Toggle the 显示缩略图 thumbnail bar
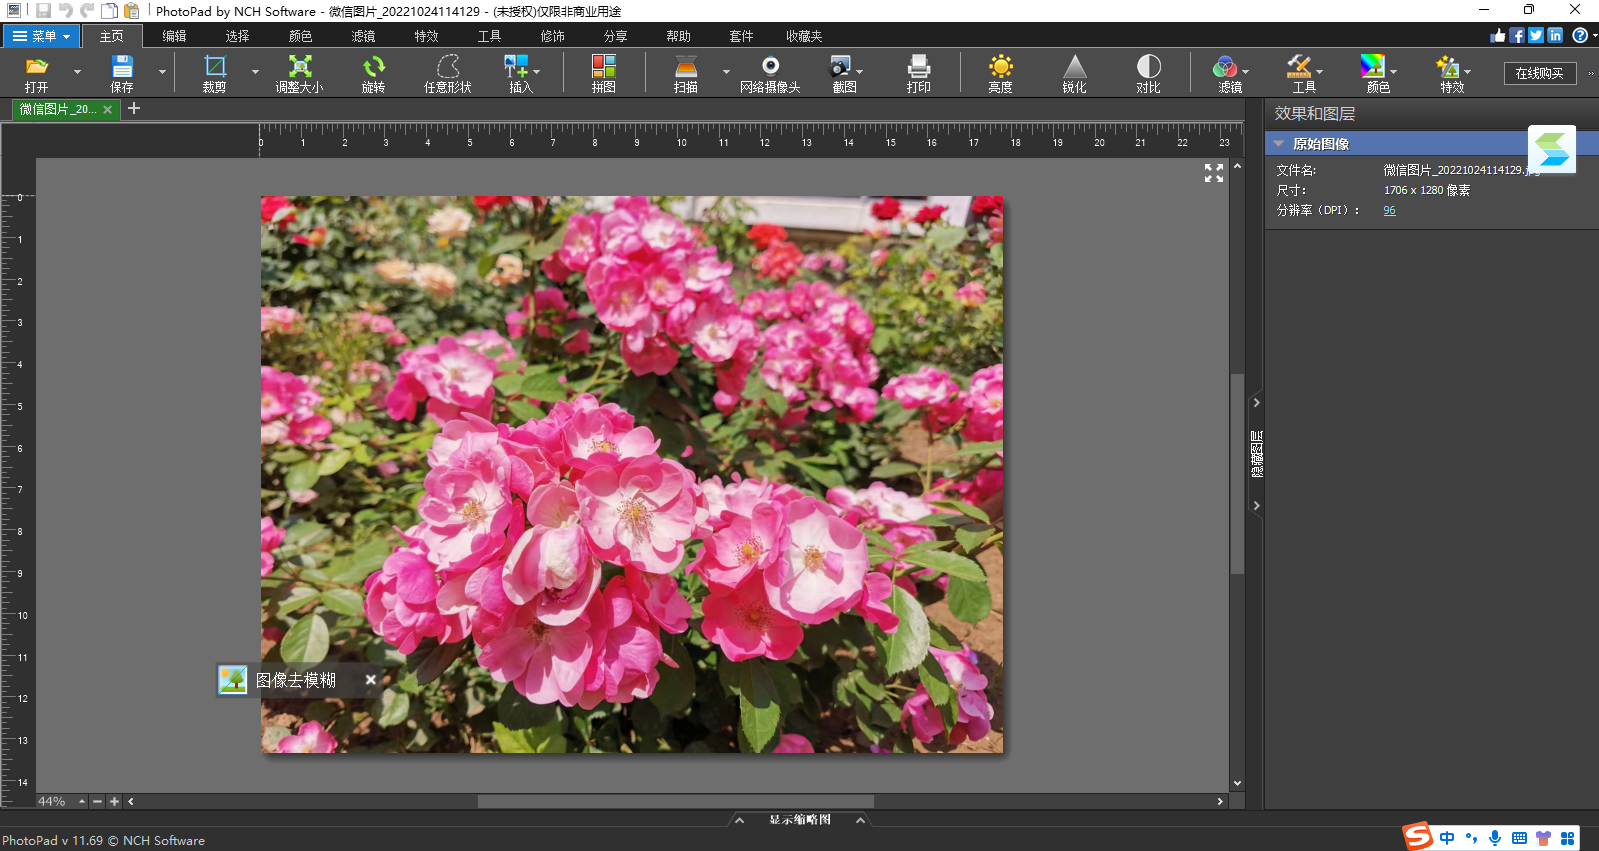This screenshot has width=1599, height=851. coord(799,819)
